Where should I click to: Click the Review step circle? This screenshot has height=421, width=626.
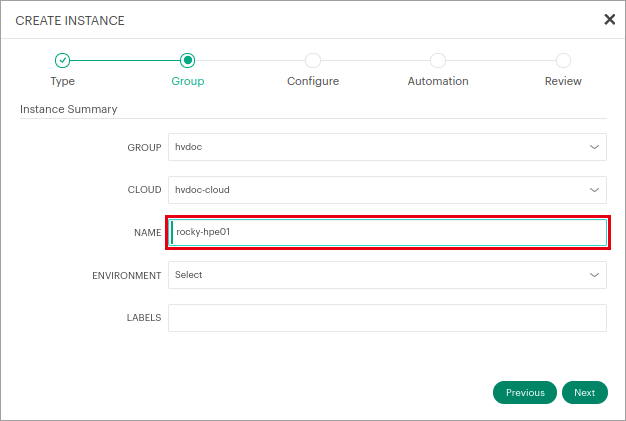pos(563,60)
